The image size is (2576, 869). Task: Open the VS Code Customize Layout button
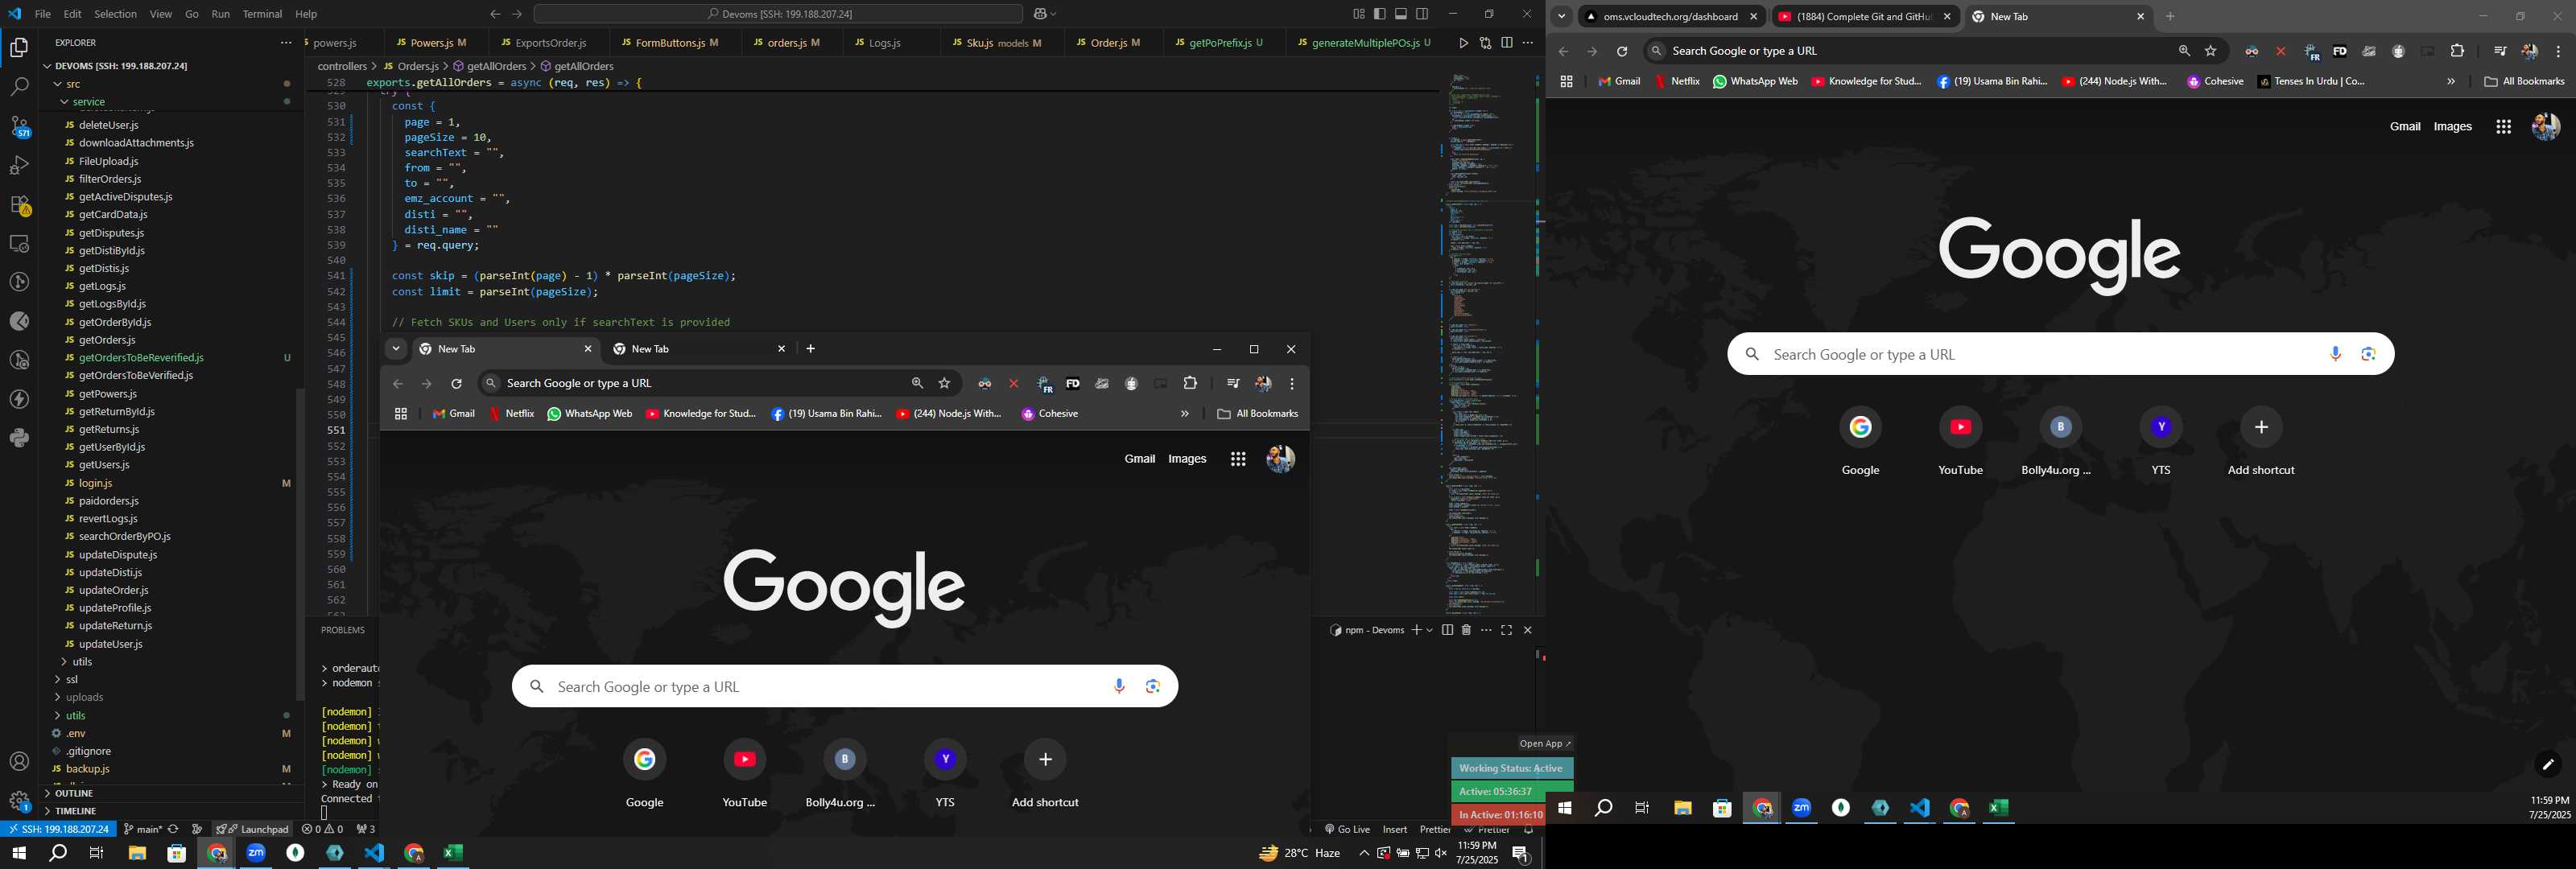point(1358,14)
